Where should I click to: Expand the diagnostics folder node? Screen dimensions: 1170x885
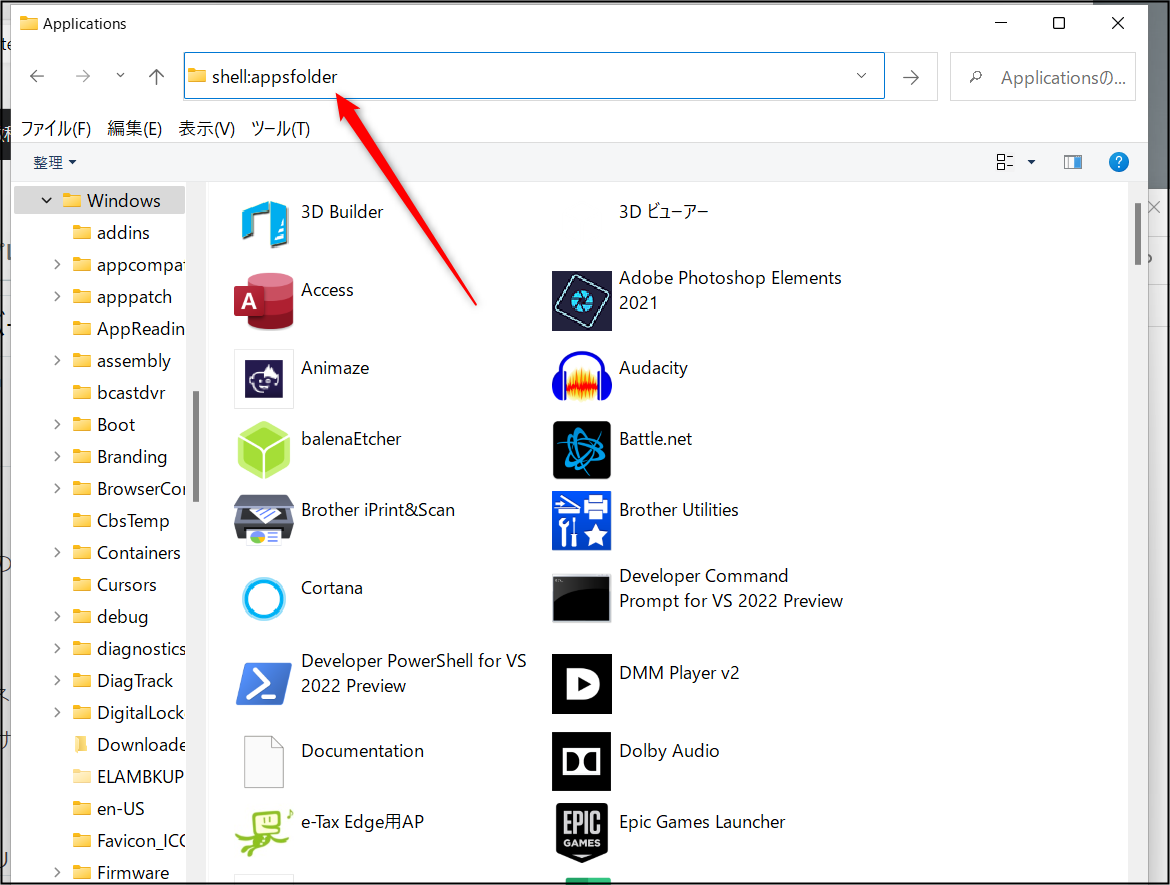[57, 648]
